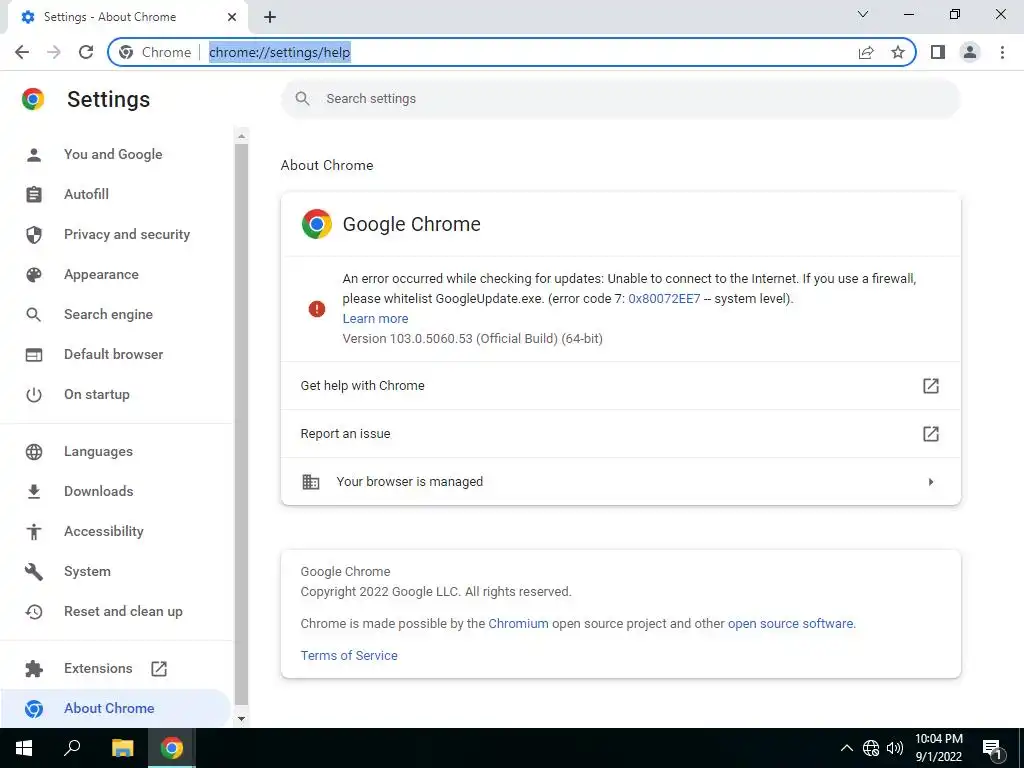Click the forward navigation arrow
Image resolution: width=1024 pixels, height=768 pixels.
pos(54,52)
